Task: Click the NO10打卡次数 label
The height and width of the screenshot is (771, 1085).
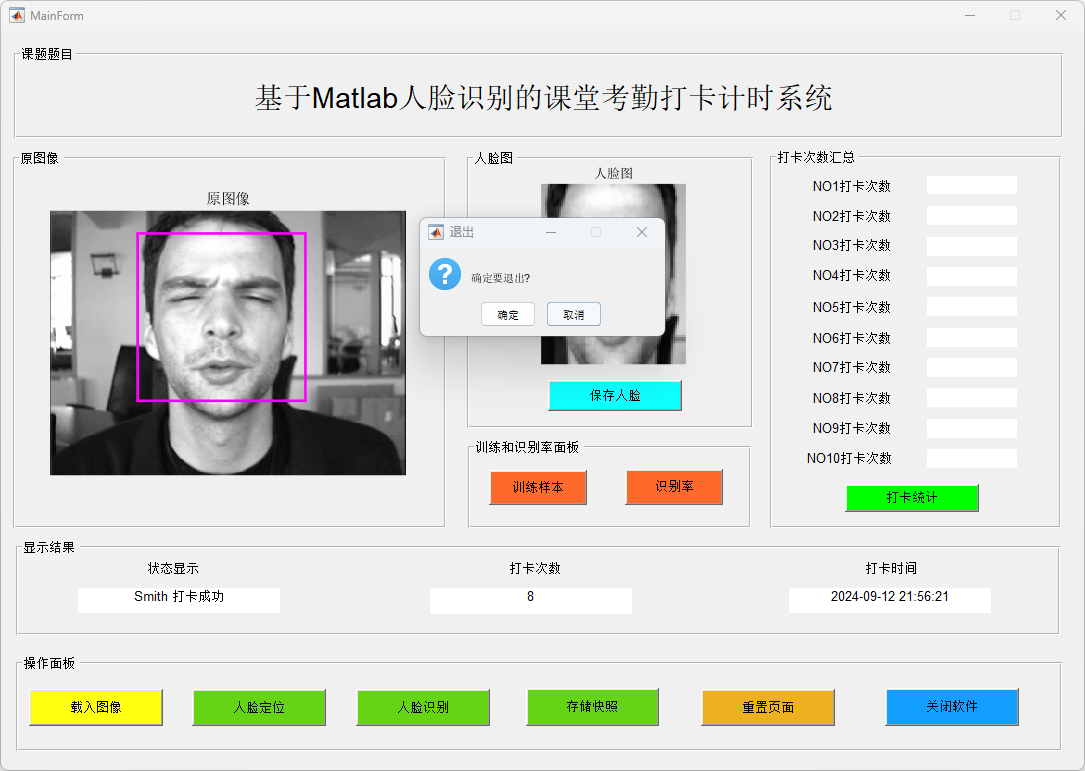Action: (849, 458)
